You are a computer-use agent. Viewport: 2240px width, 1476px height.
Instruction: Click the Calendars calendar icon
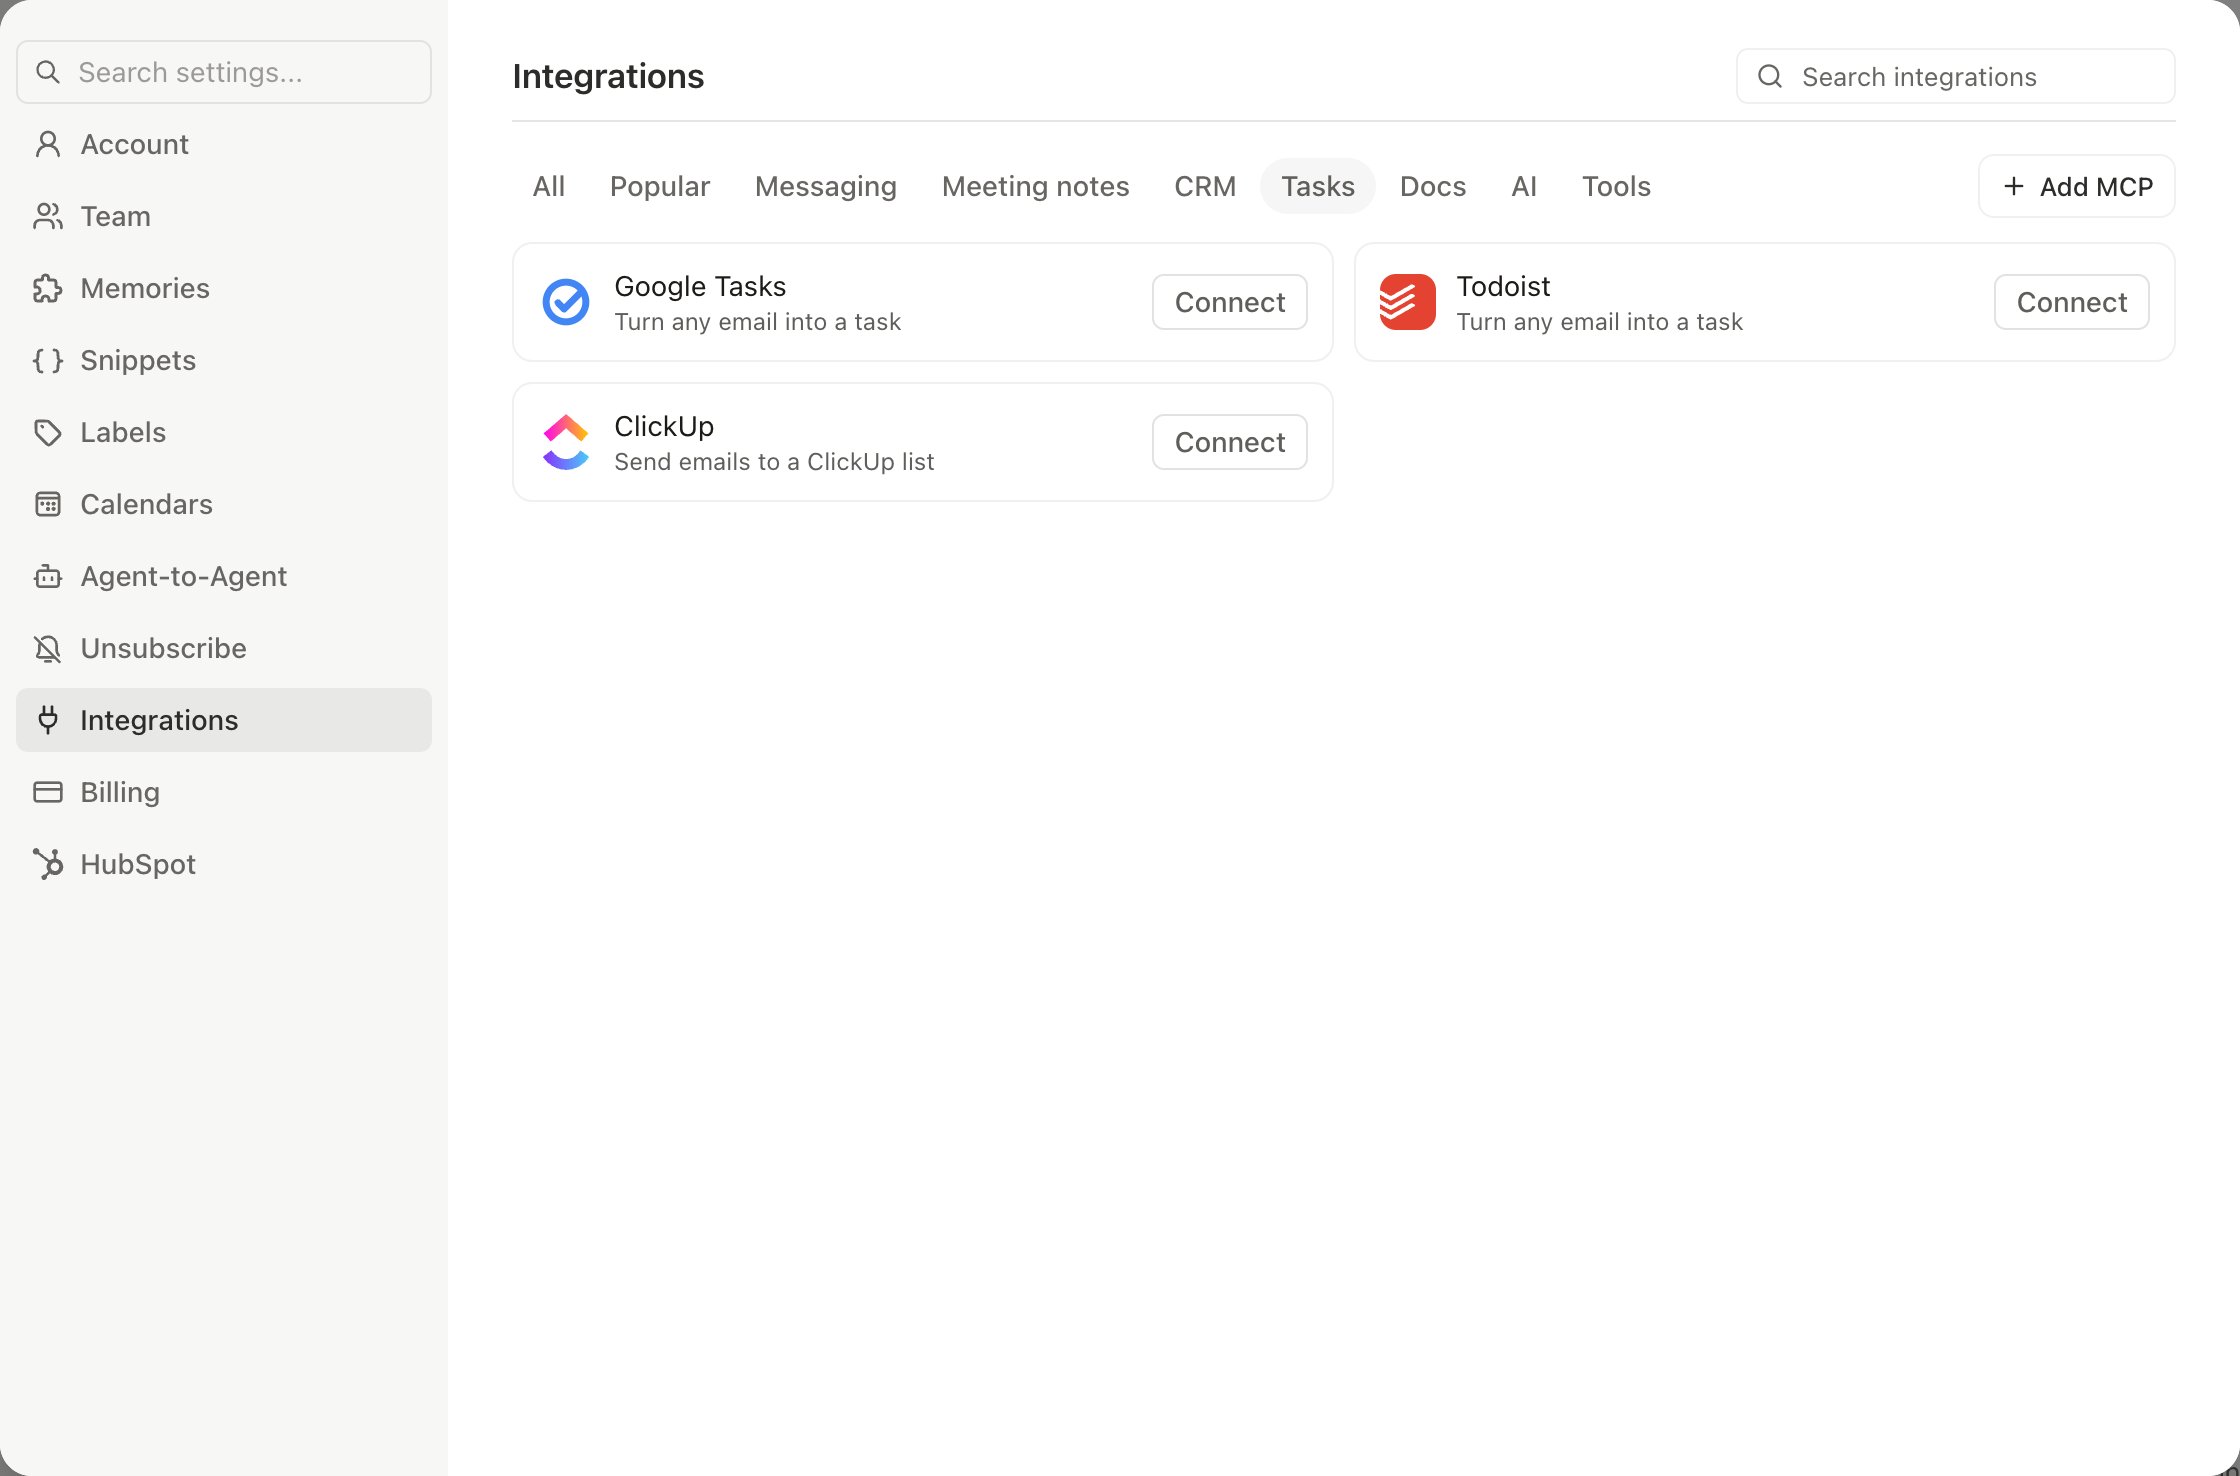click(47, 504)
